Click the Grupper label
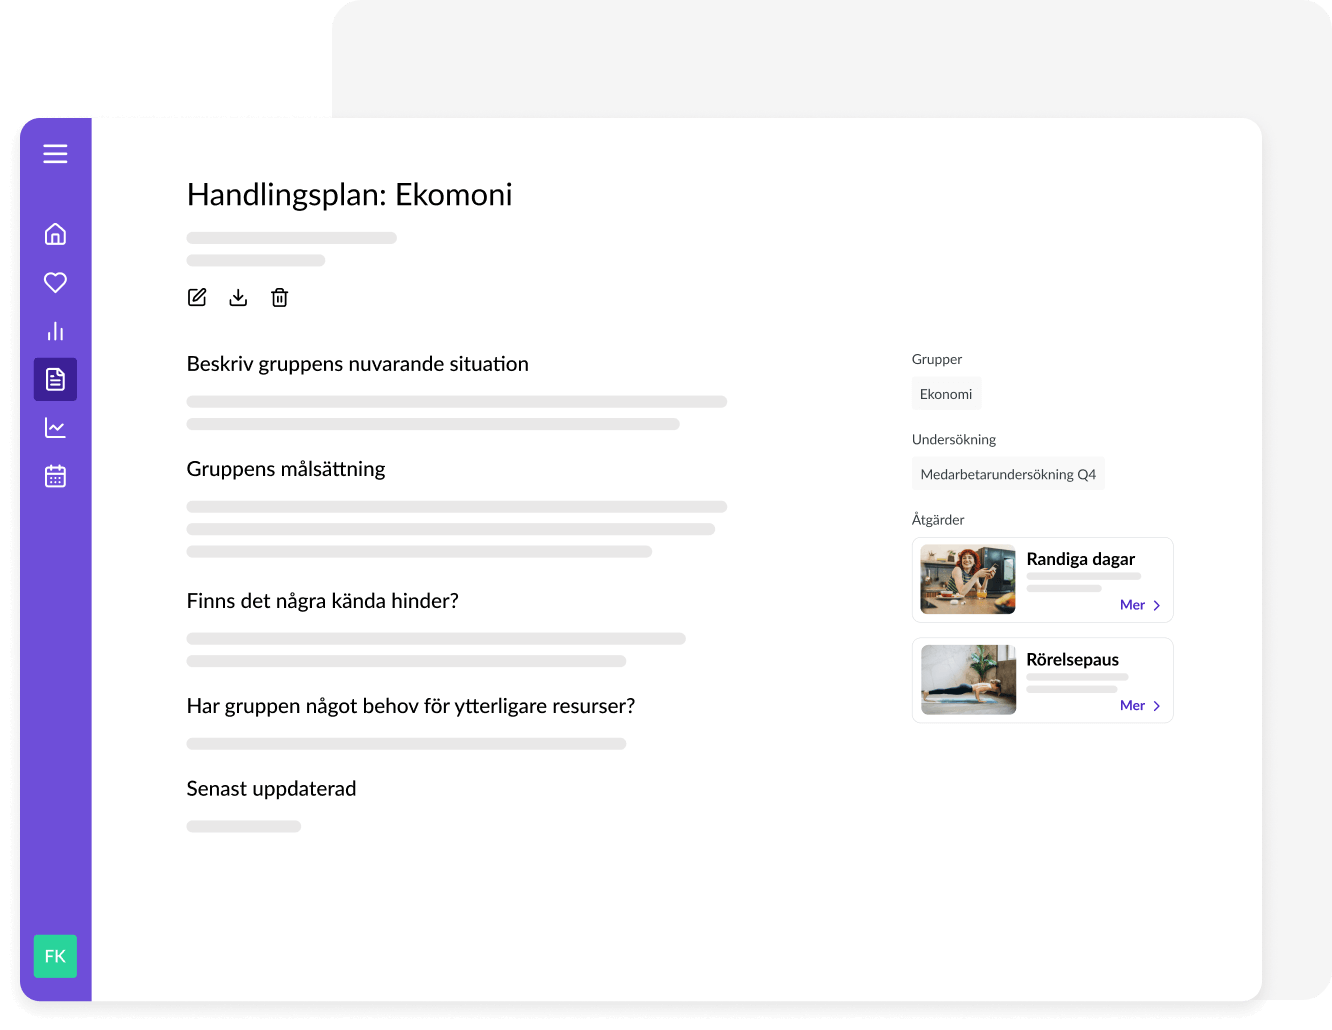The height and width of the screenshot is (1030, 1332). [x=937, y=359]
